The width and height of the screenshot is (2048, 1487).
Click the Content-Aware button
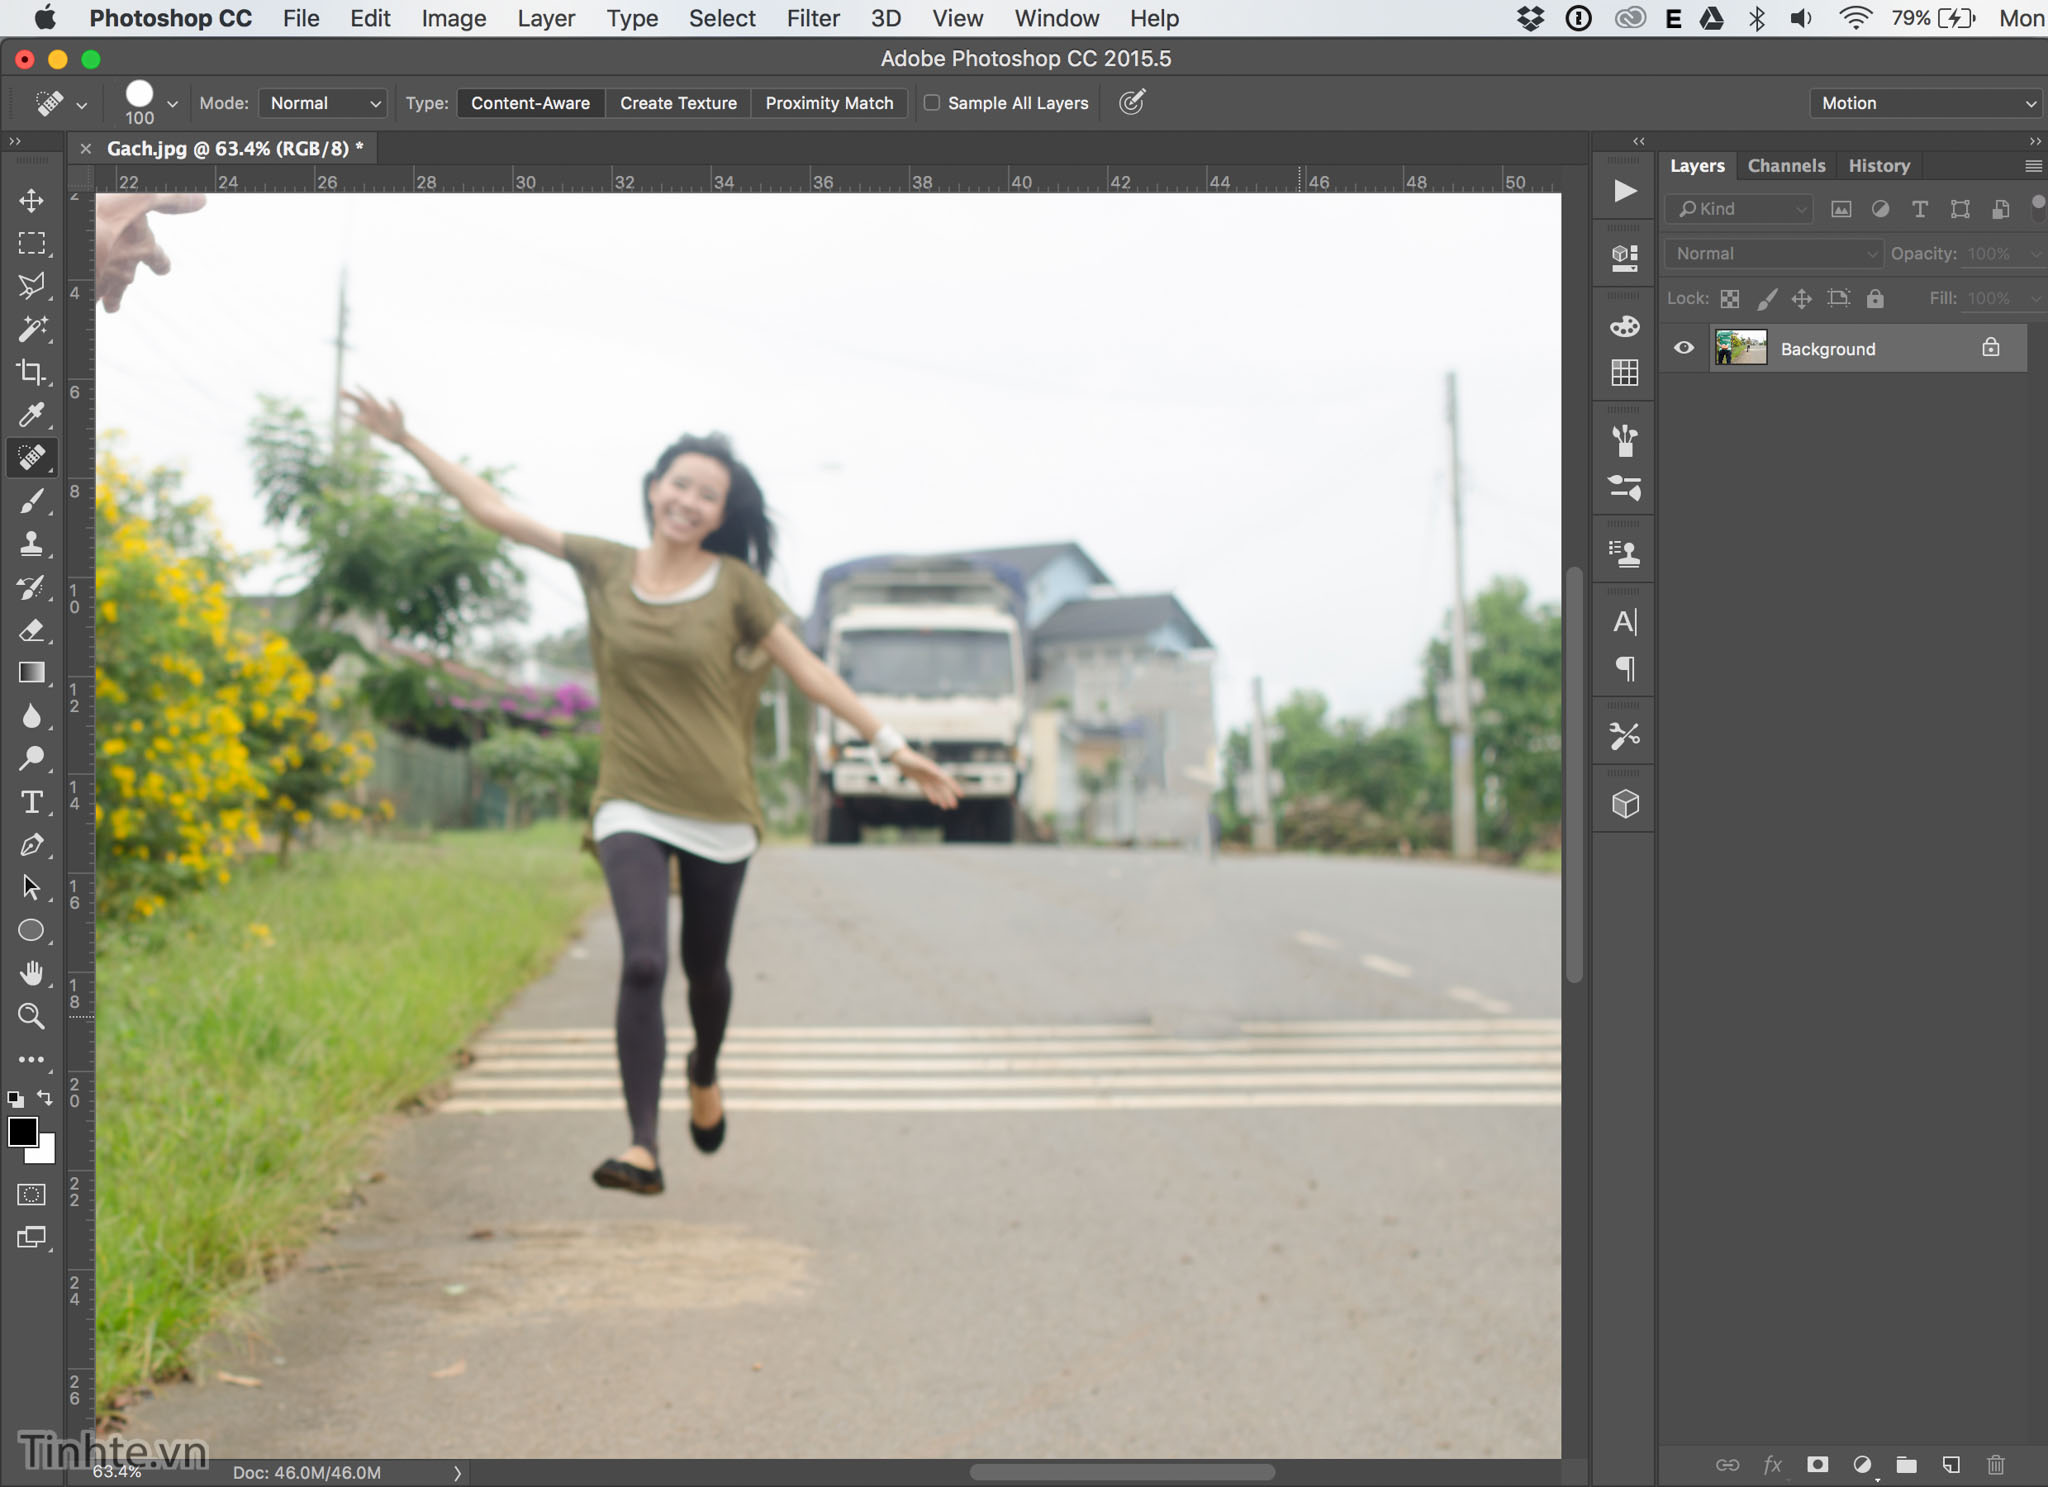tap(529, 103)
